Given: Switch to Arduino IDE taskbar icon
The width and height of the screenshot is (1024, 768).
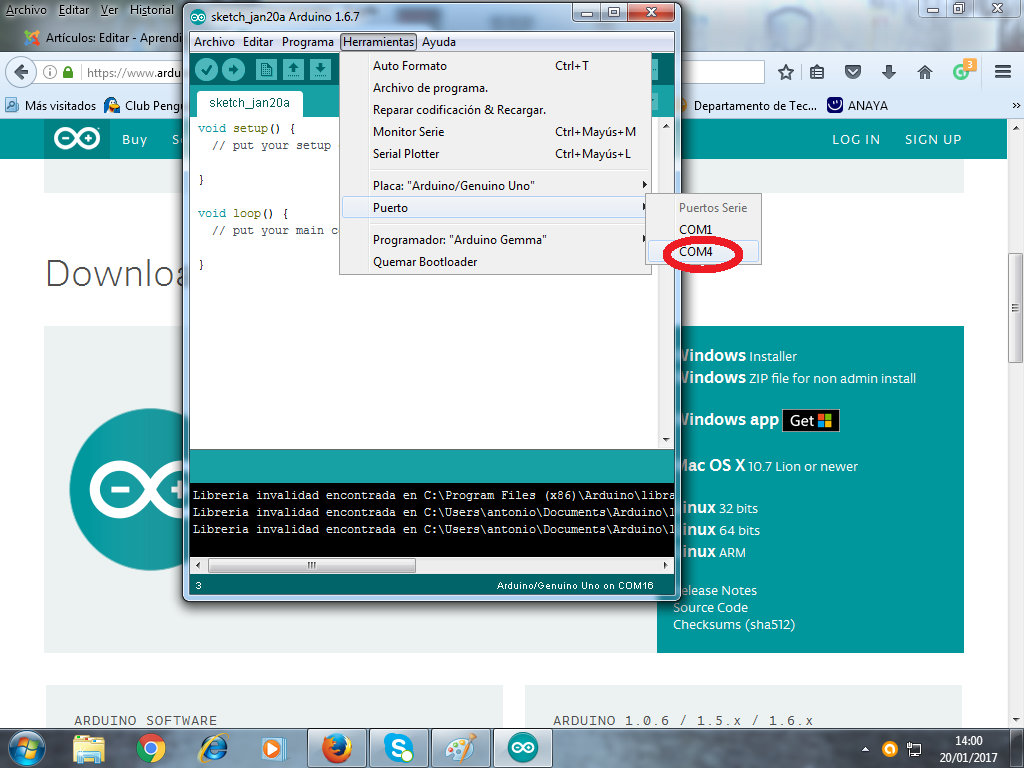Looking at the screenshot, I should click(522, 748).
